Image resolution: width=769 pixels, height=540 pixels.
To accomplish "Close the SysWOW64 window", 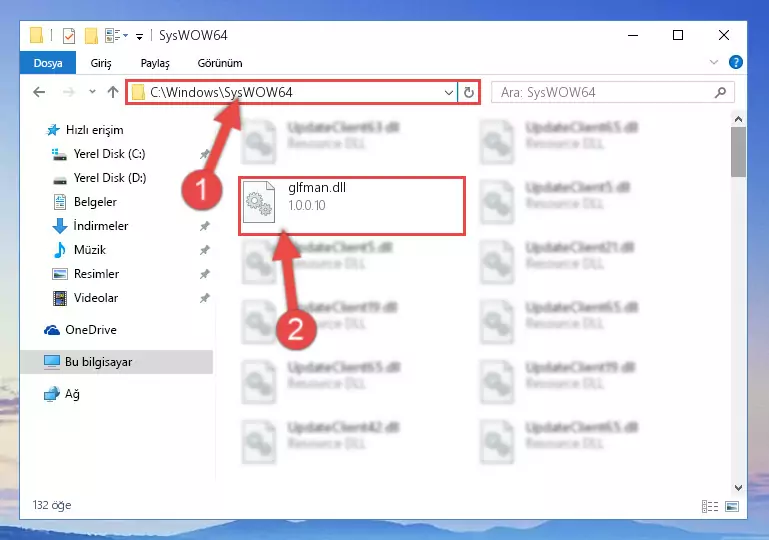I will coord(723,35).
